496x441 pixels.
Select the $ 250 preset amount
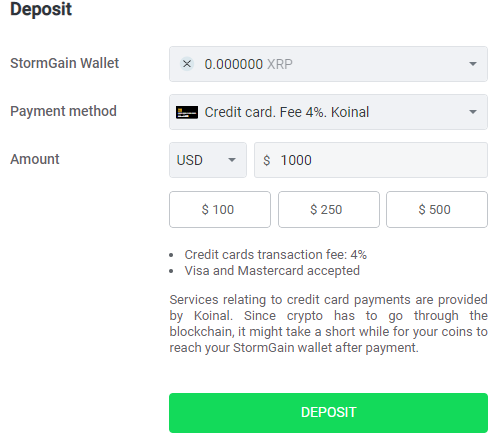coord(329,209)
